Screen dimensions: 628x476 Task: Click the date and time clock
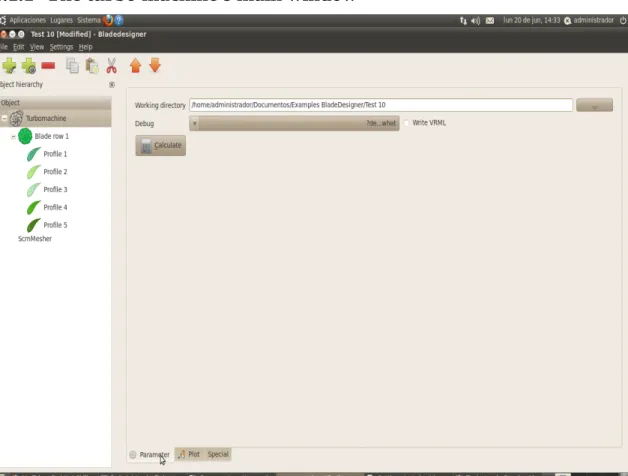click(x=531, y=20)
